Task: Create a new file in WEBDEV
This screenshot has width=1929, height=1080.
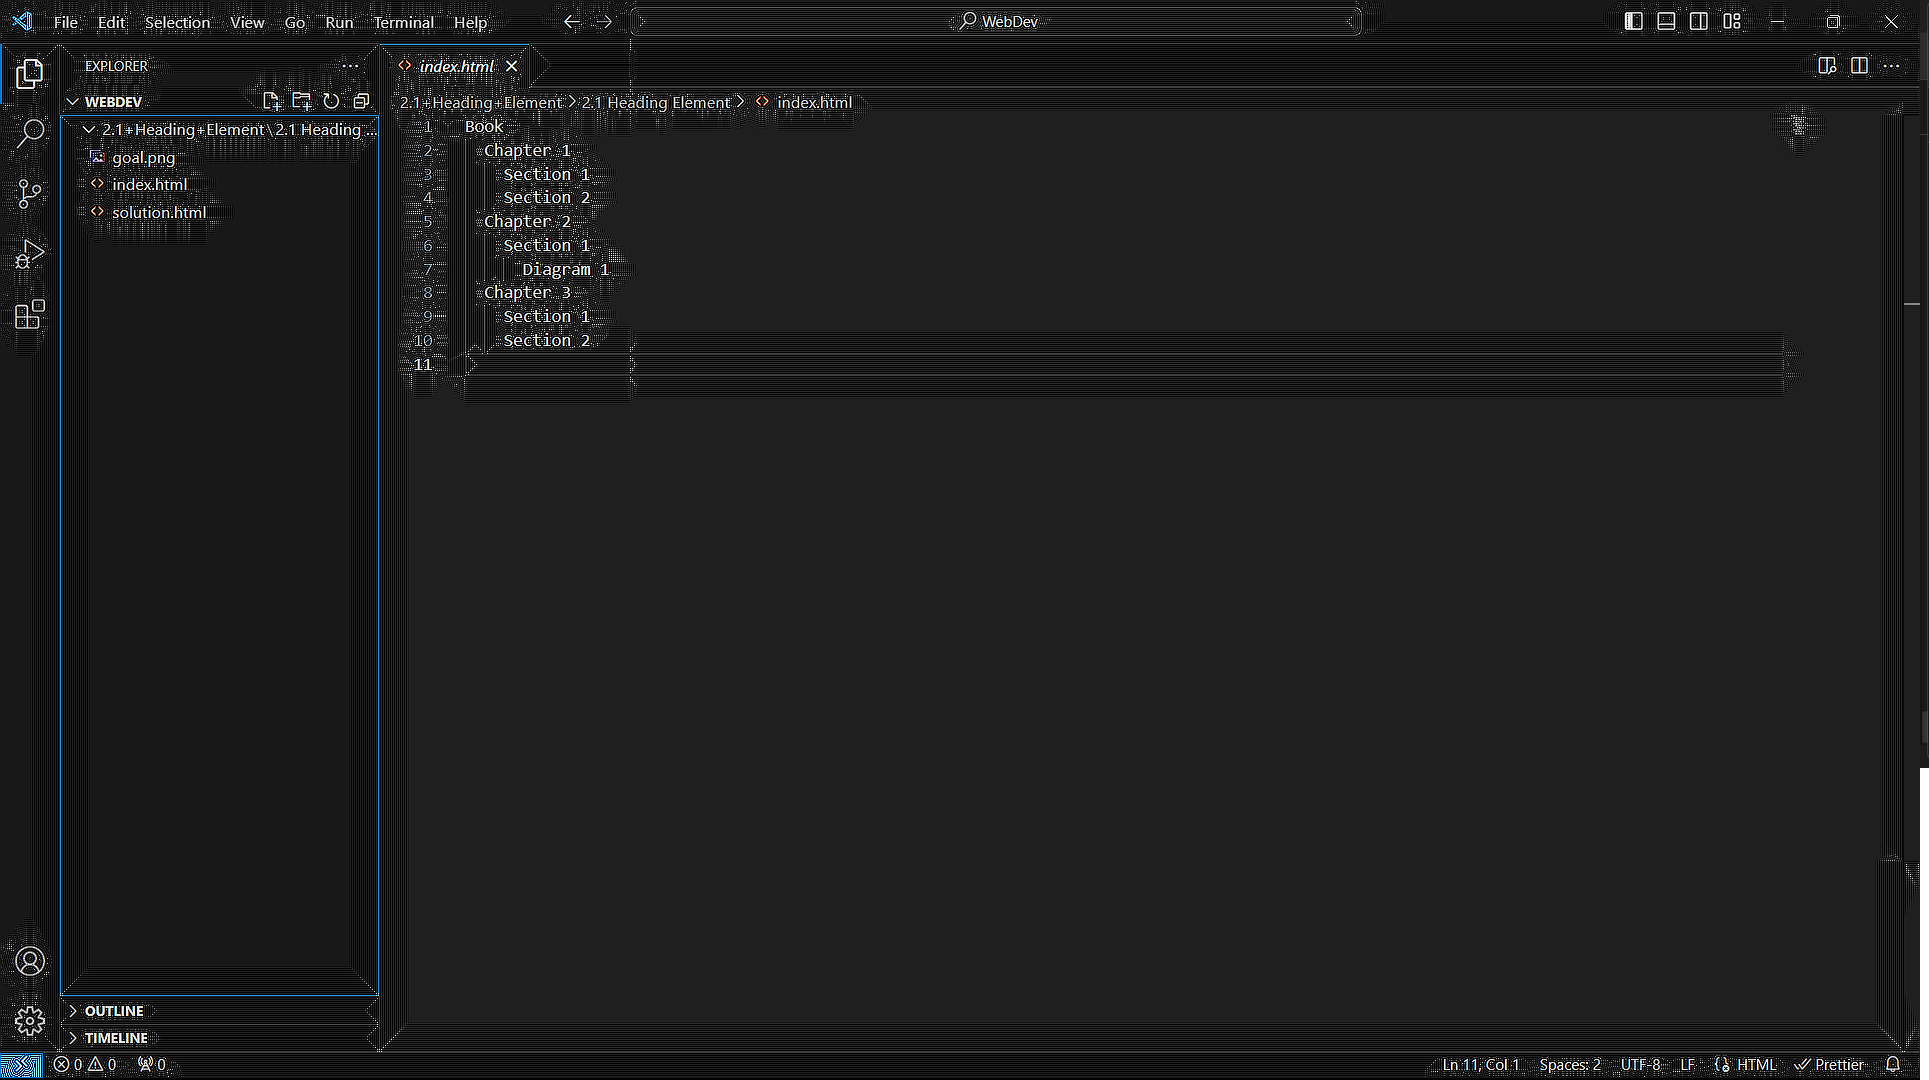Action: point(271,101)
